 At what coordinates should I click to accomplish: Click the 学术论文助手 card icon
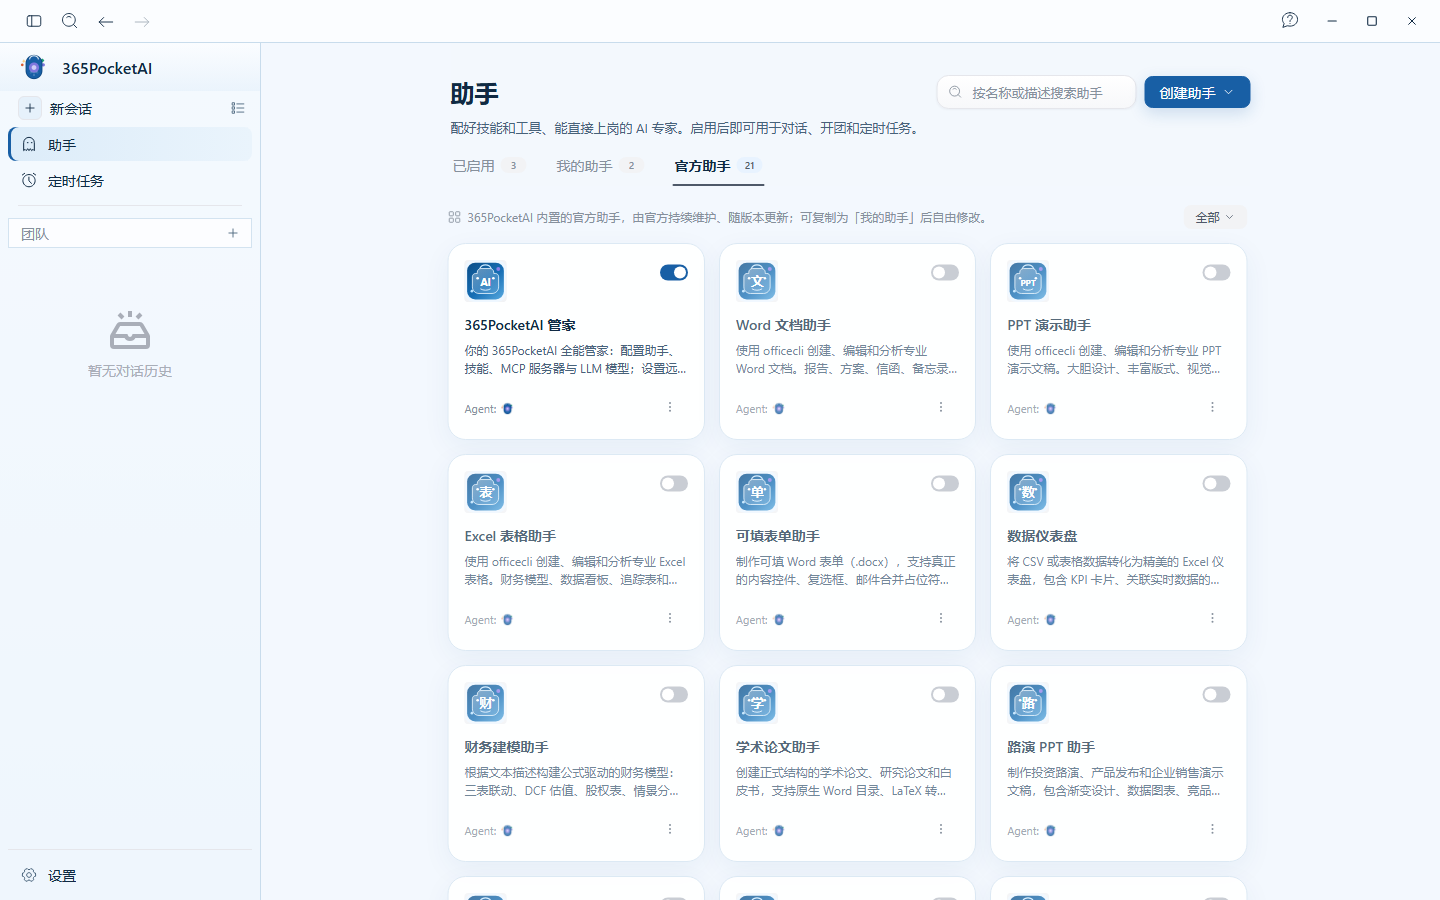(x=757, y=703)
